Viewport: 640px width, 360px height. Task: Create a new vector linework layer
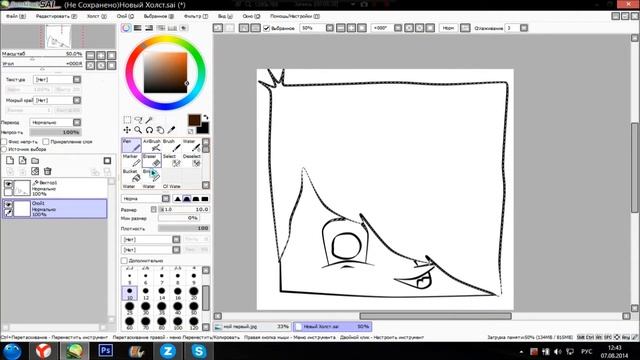click(22, 160)
